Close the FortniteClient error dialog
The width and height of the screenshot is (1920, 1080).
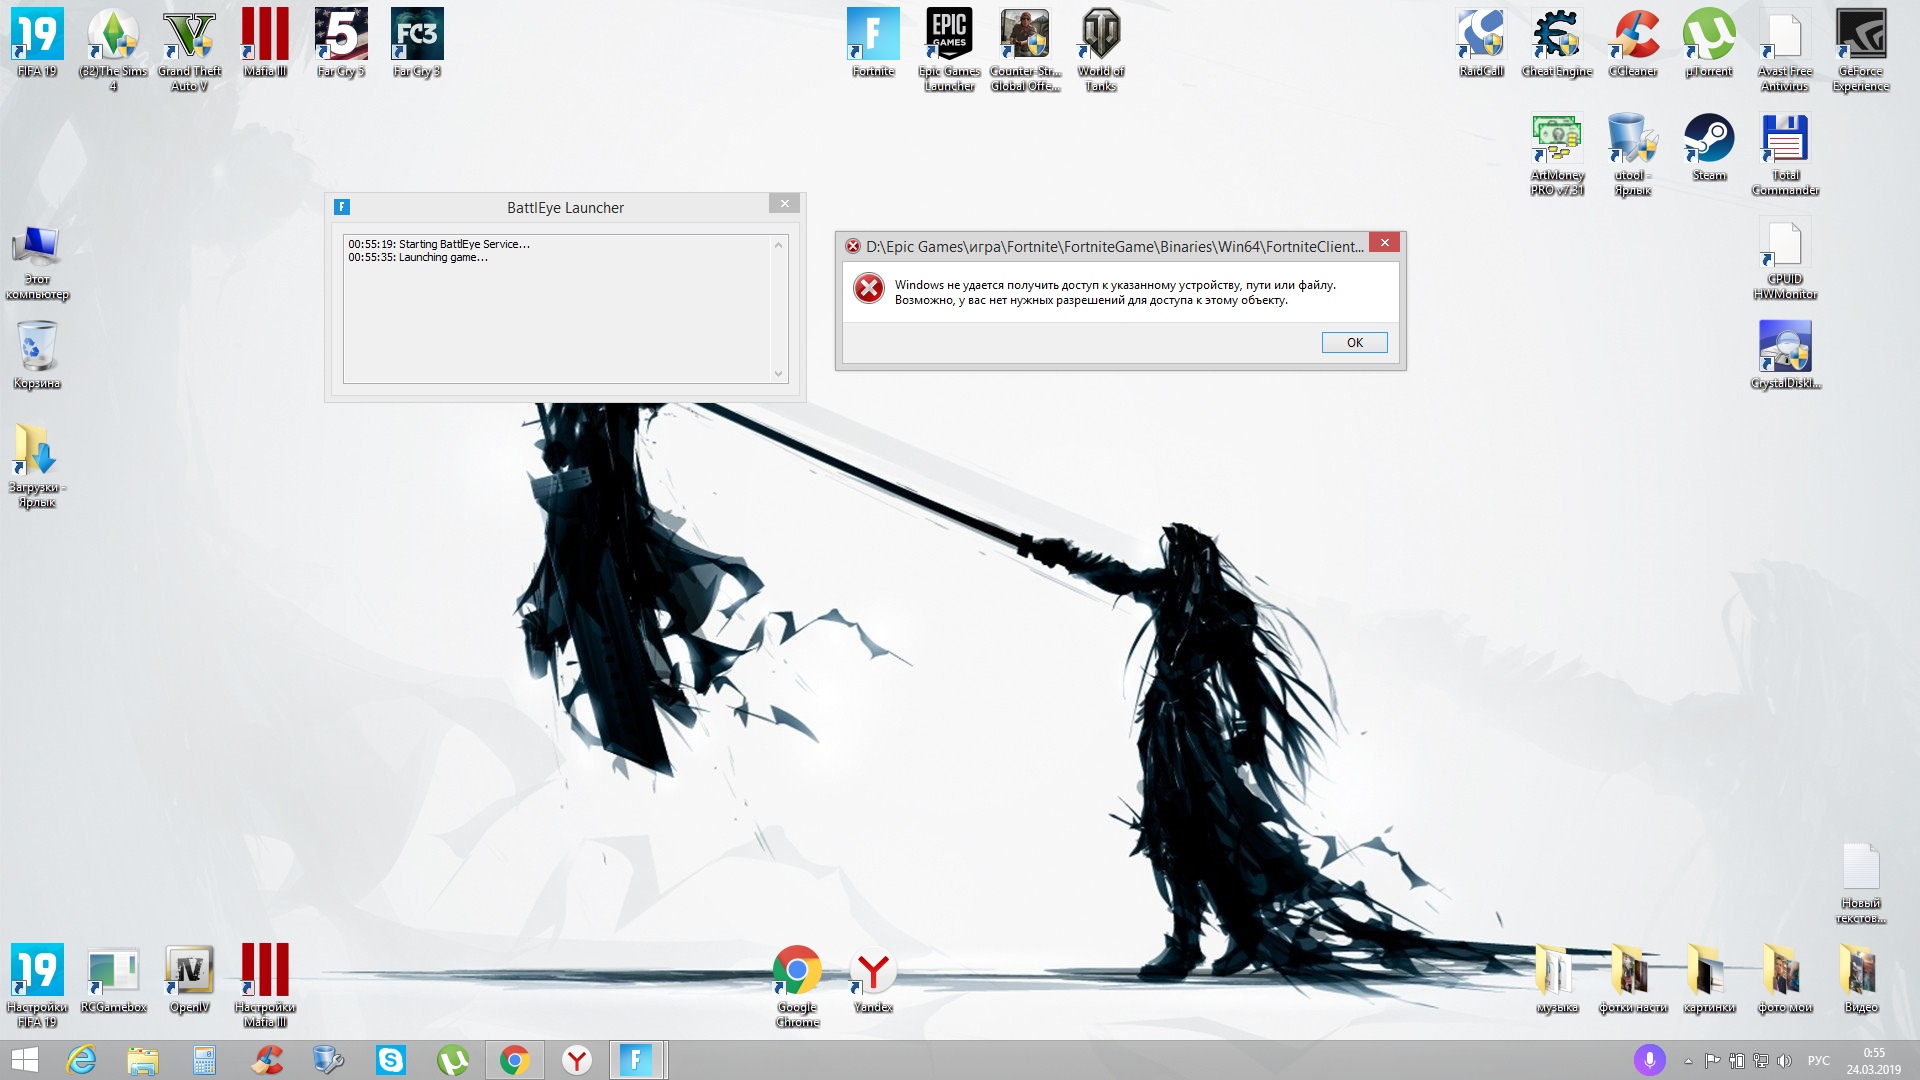pos(1384,243)
